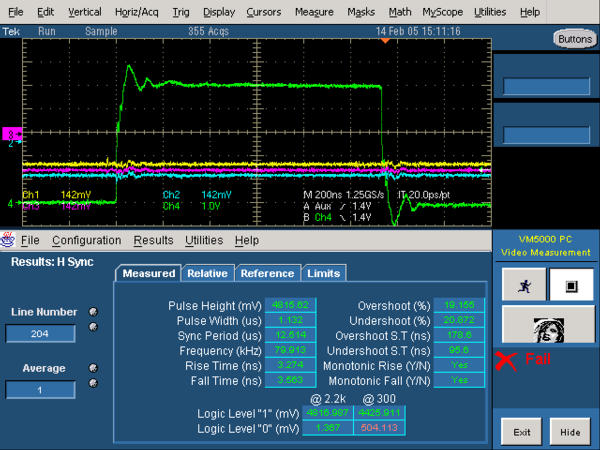This screenshot has width=600, height=450.
Task: Open the oscilloscope File menu
Action: tap(16, 12)
